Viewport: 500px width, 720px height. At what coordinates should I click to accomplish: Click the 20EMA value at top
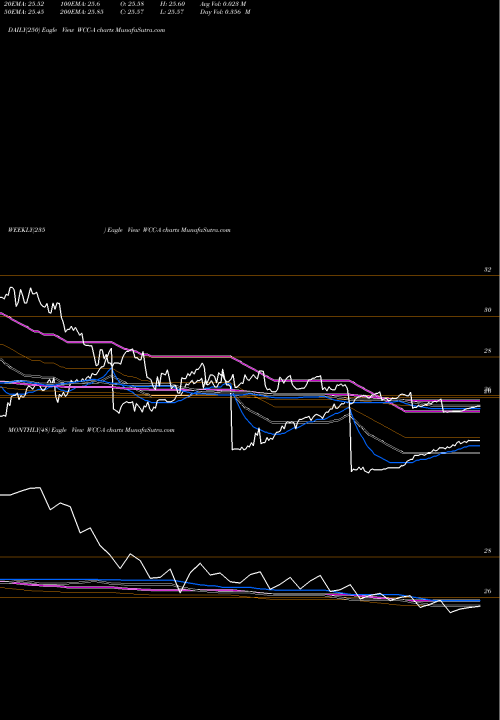coord(24,4)
